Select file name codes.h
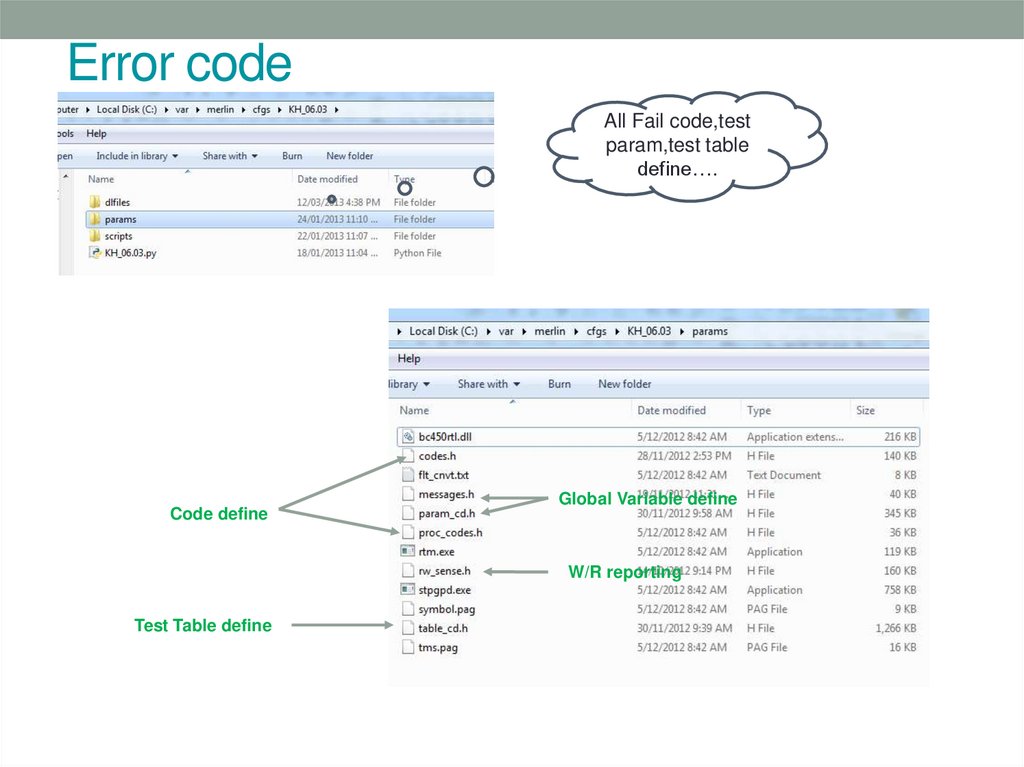1024x767 pixels. click(x=437, y=456)
